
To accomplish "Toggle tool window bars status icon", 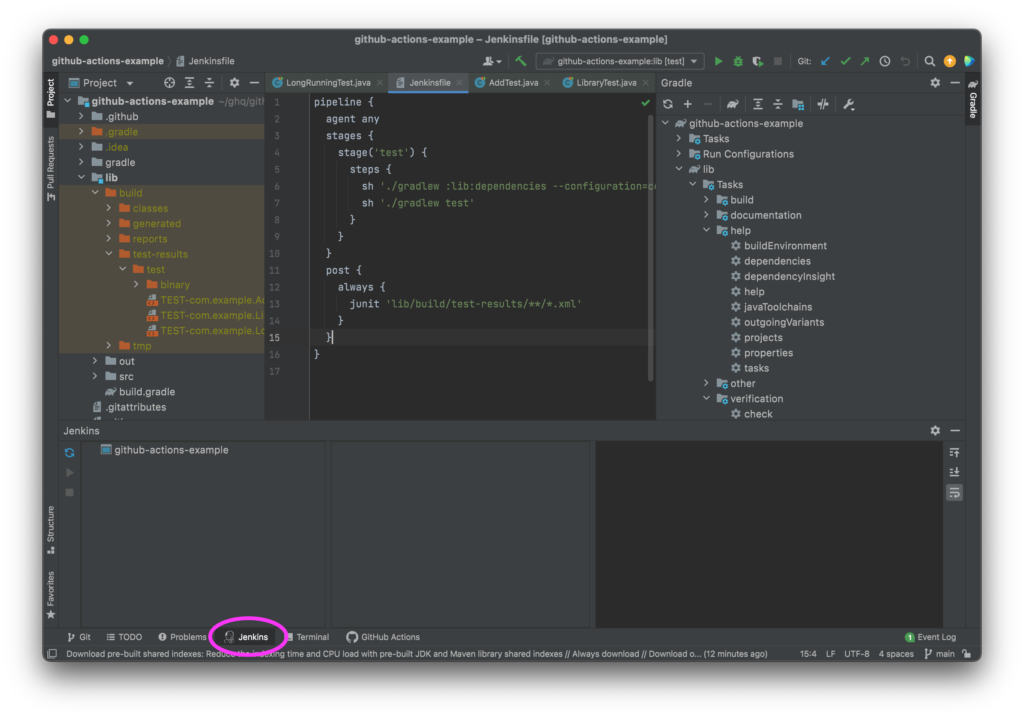I will point(52,654).
